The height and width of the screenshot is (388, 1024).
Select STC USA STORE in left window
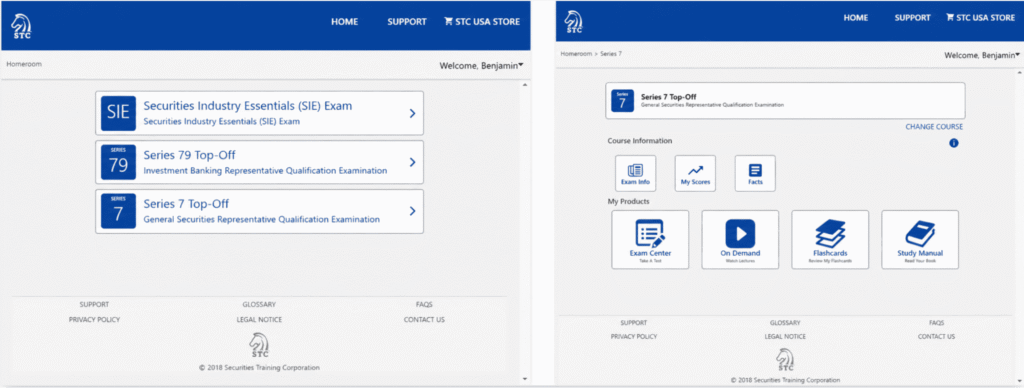click(x=482, y=22)
